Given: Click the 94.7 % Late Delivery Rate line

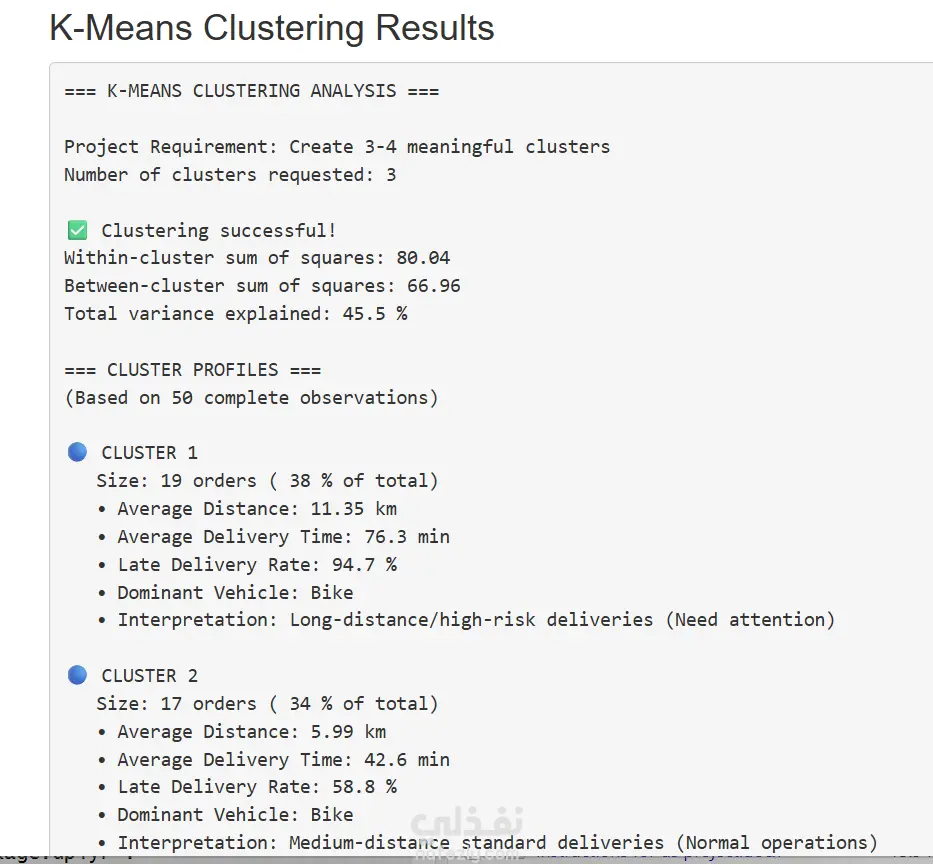Looking at the screenshot, I should [x=257, y=565].
